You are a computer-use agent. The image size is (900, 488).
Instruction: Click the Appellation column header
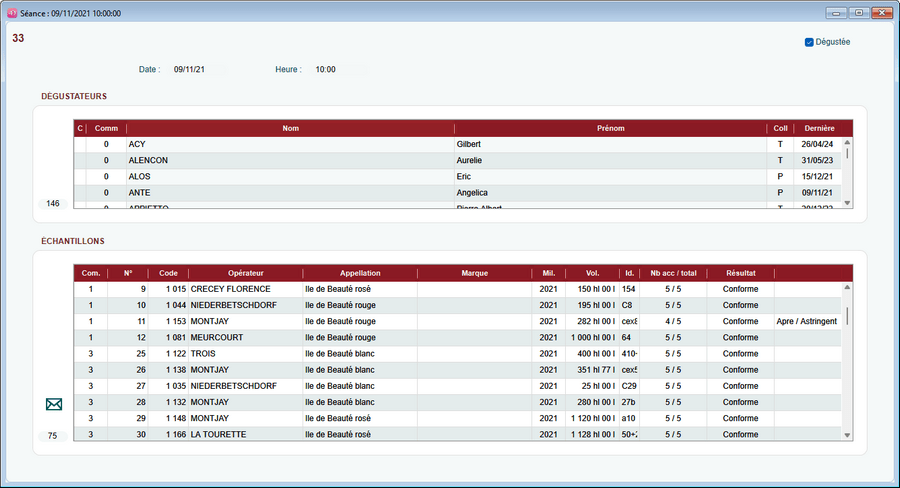pos(359,272)
